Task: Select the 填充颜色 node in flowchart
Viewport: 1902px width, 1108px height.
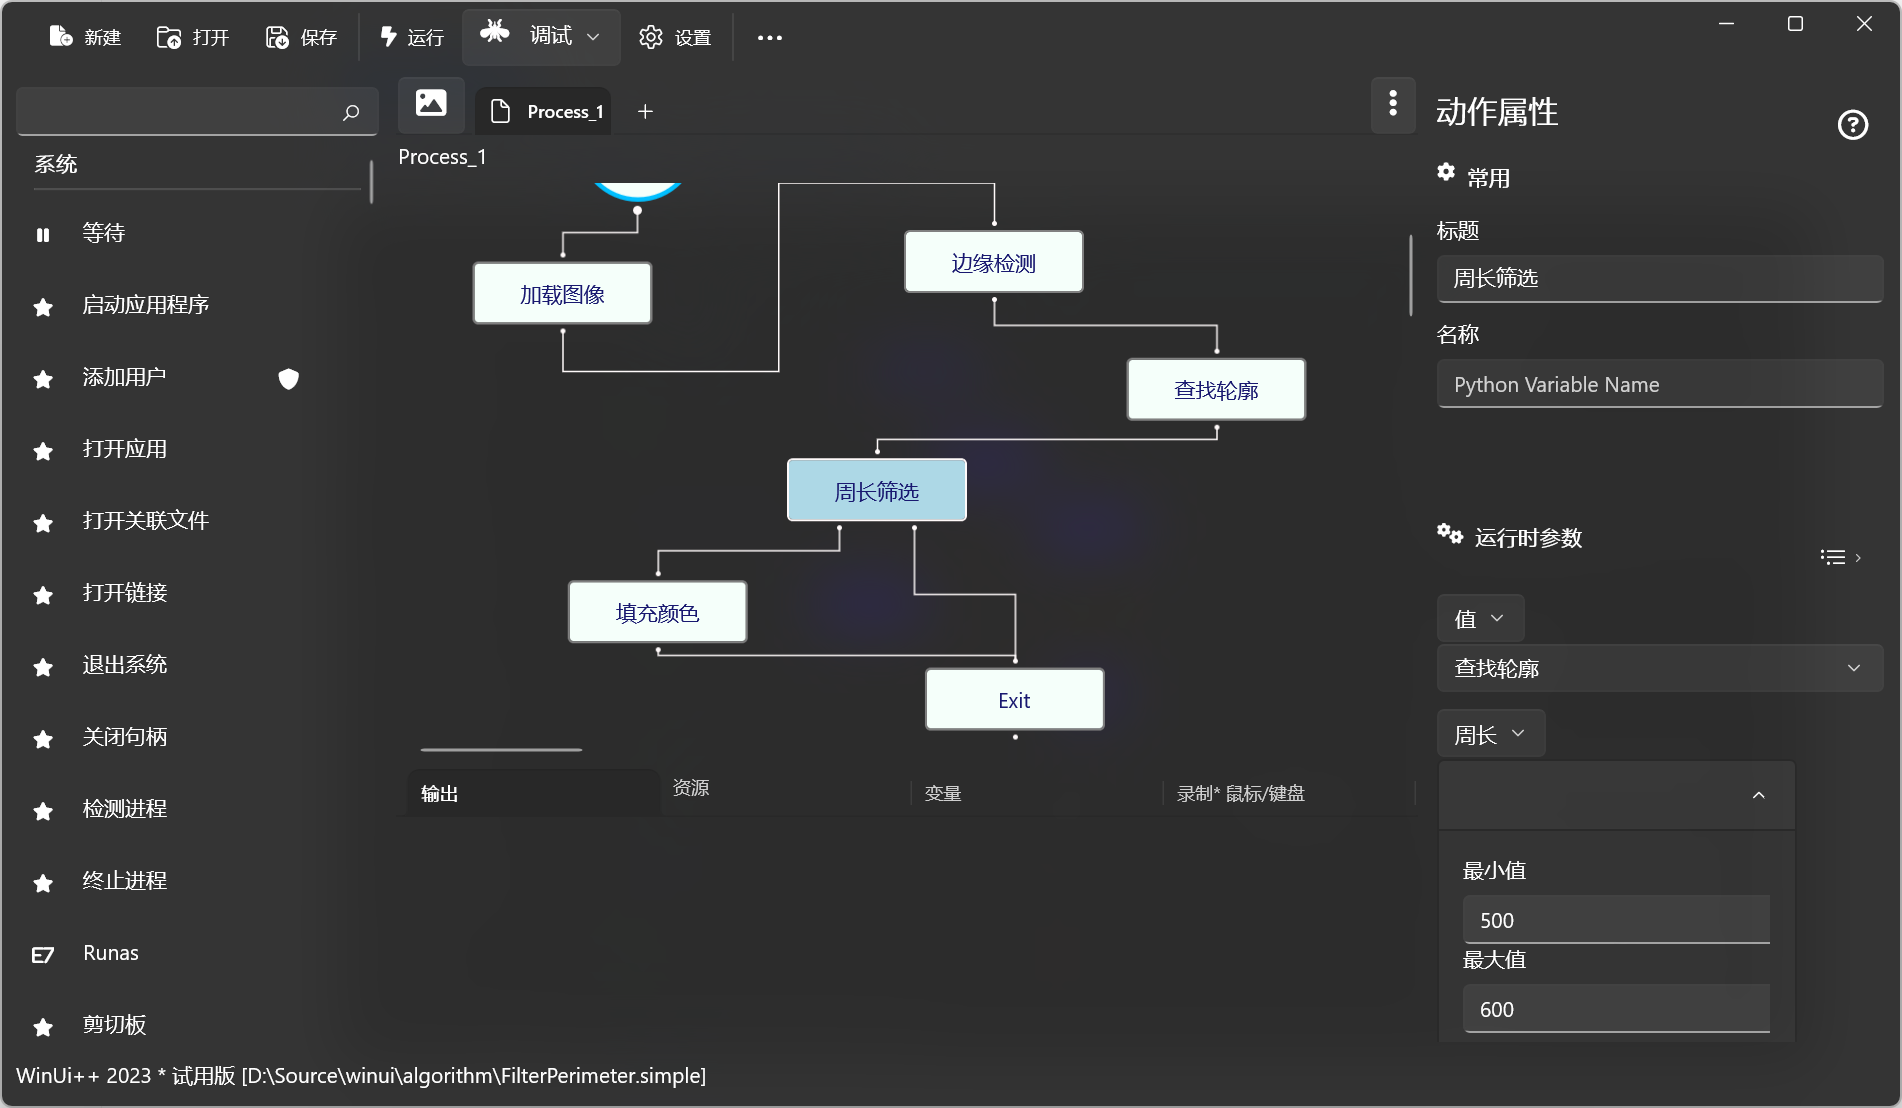Action: [657, 613]
